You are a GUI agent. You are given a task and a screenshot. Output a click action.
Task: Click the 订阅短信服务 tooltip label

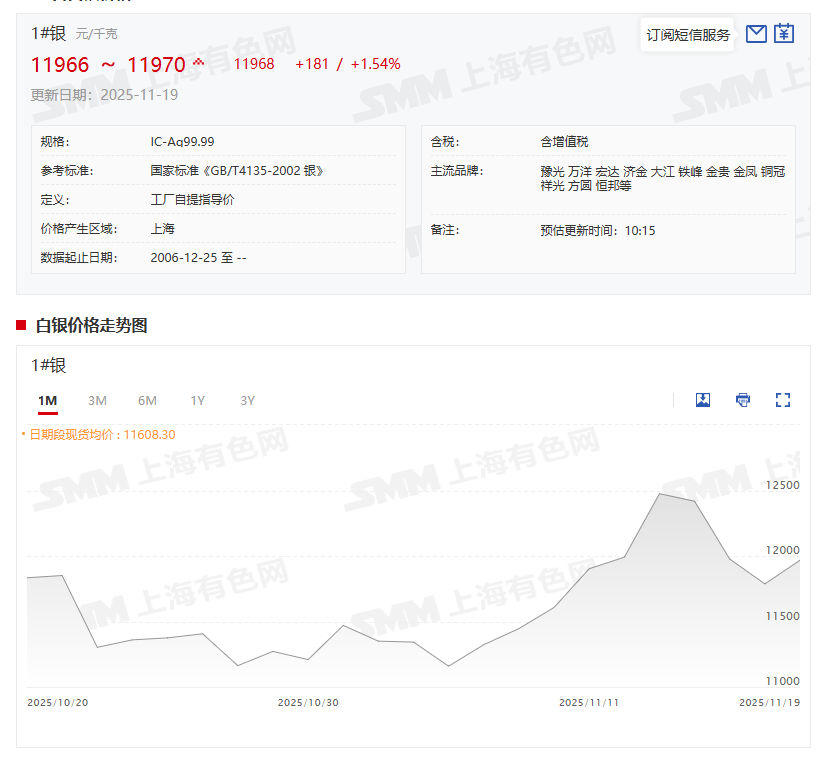point(688,35)
